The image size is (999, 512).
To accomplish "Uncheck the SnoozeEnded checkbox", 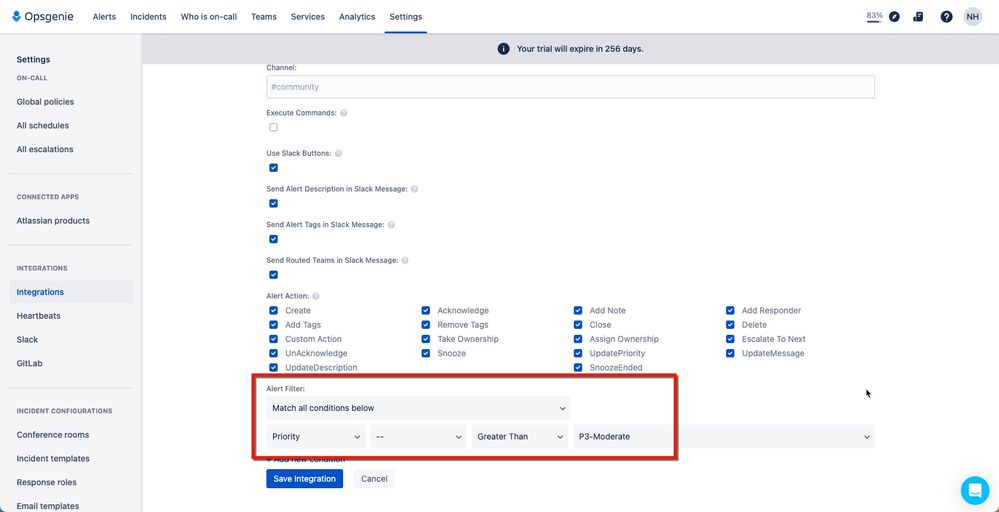I will click(x=578, y=368).
